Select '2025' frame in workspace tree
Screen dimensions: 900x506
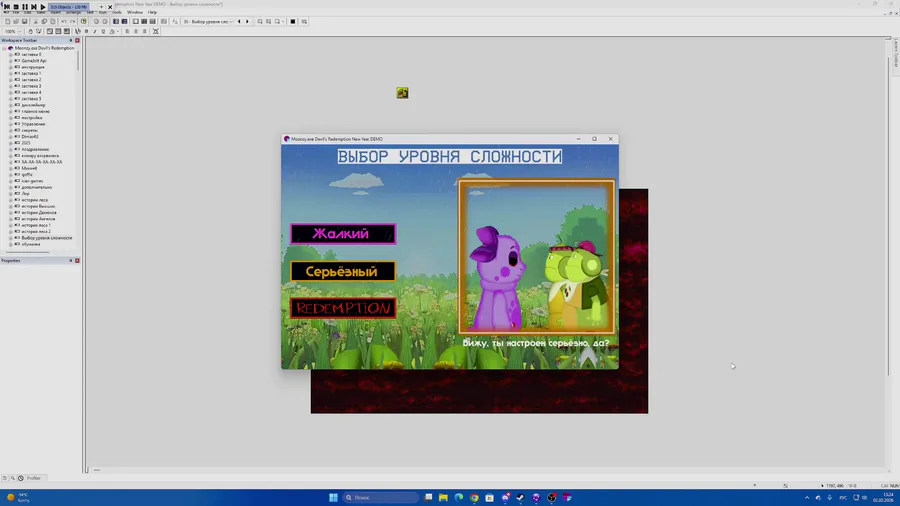point(26,143)
